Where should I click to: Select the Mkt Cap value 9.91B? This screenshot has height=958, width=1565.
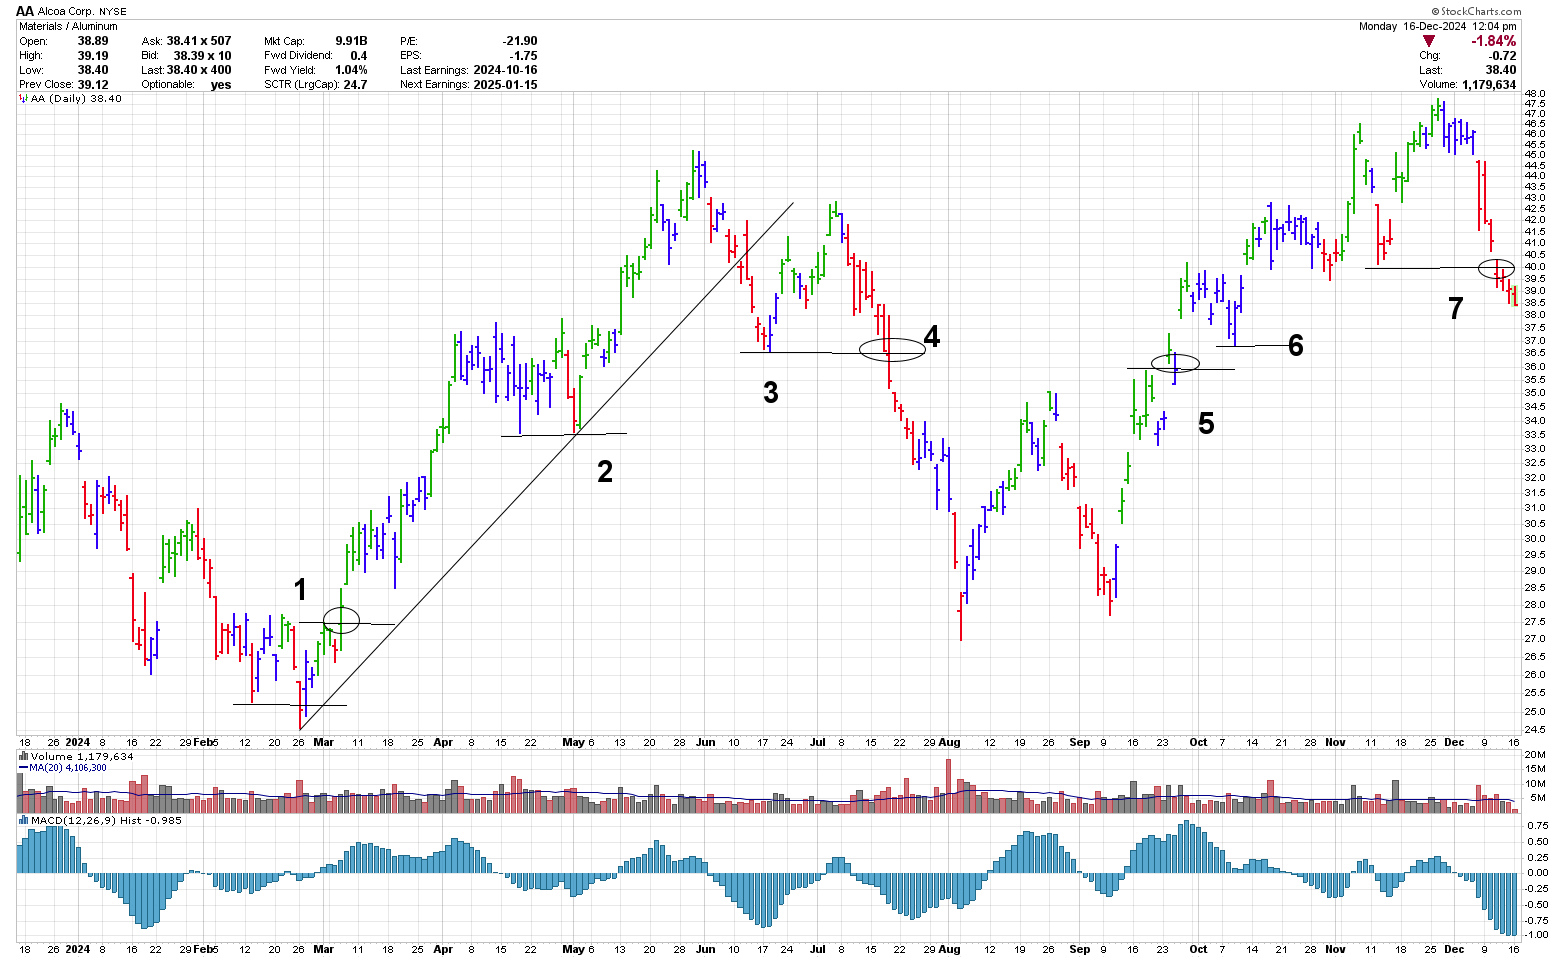(351, 41)
